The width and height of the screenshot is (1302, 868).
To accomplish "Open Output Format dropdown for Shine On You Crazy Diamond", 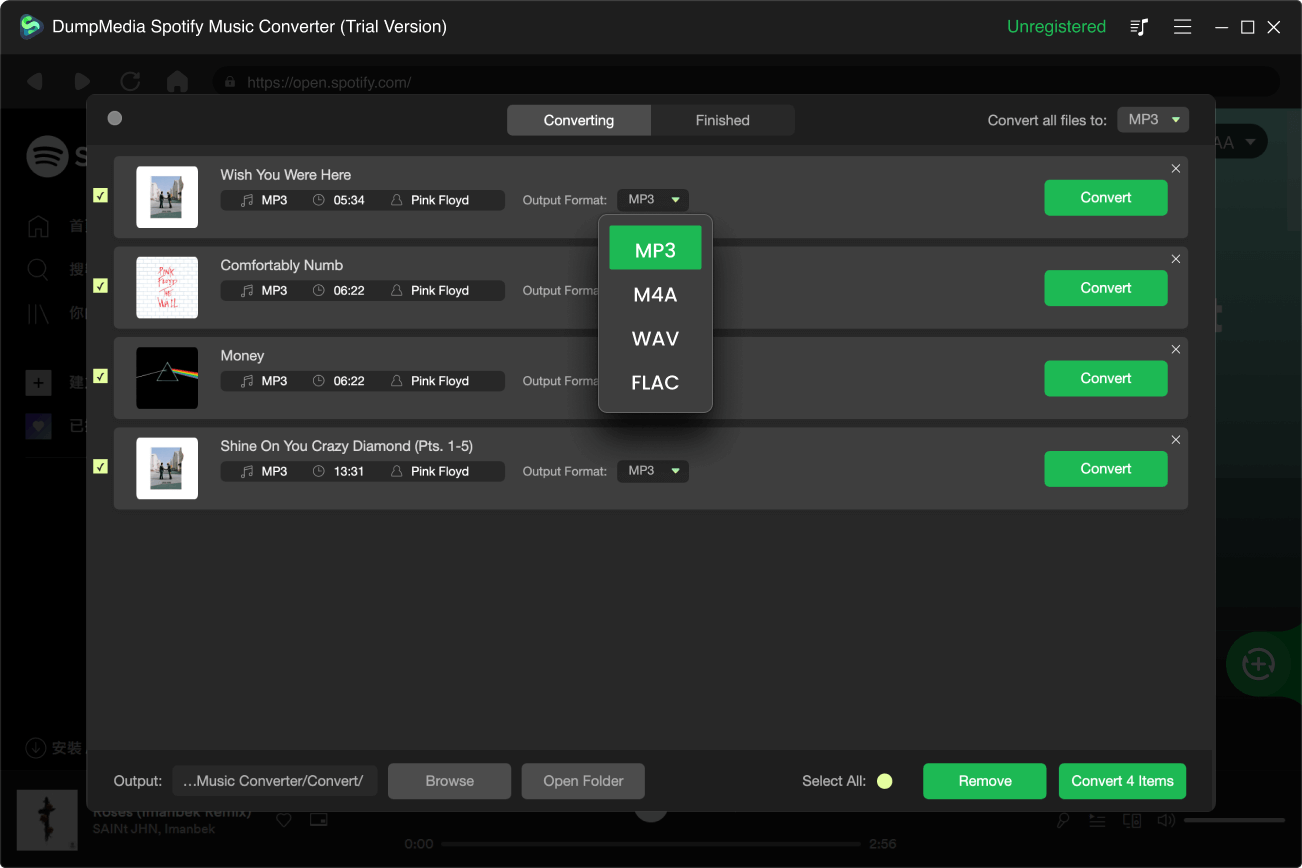I will [652, 471].
